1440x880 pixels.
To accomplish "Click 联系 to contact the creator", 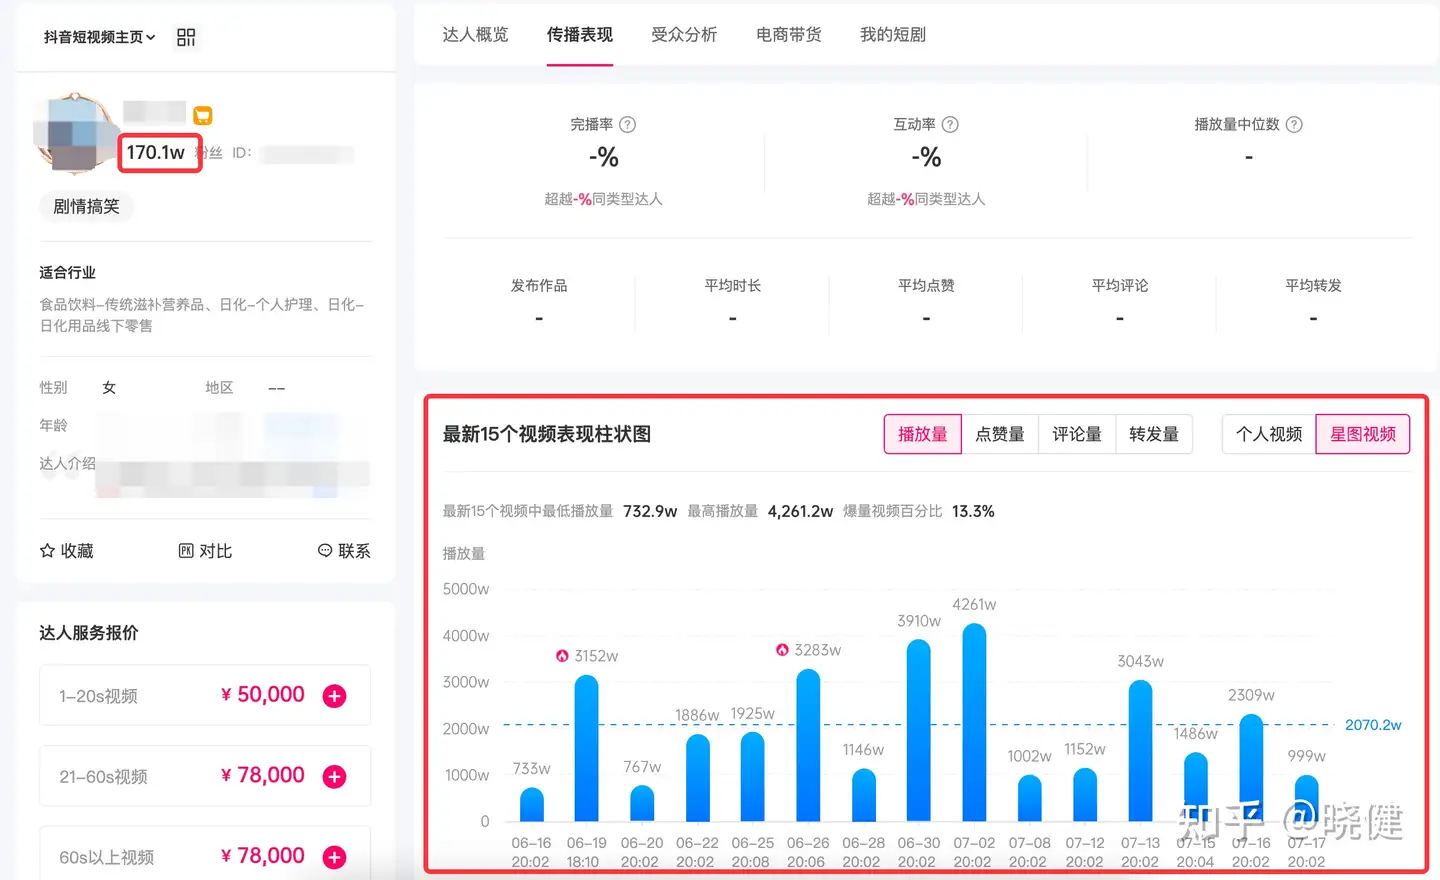I will tap(344, 551).
